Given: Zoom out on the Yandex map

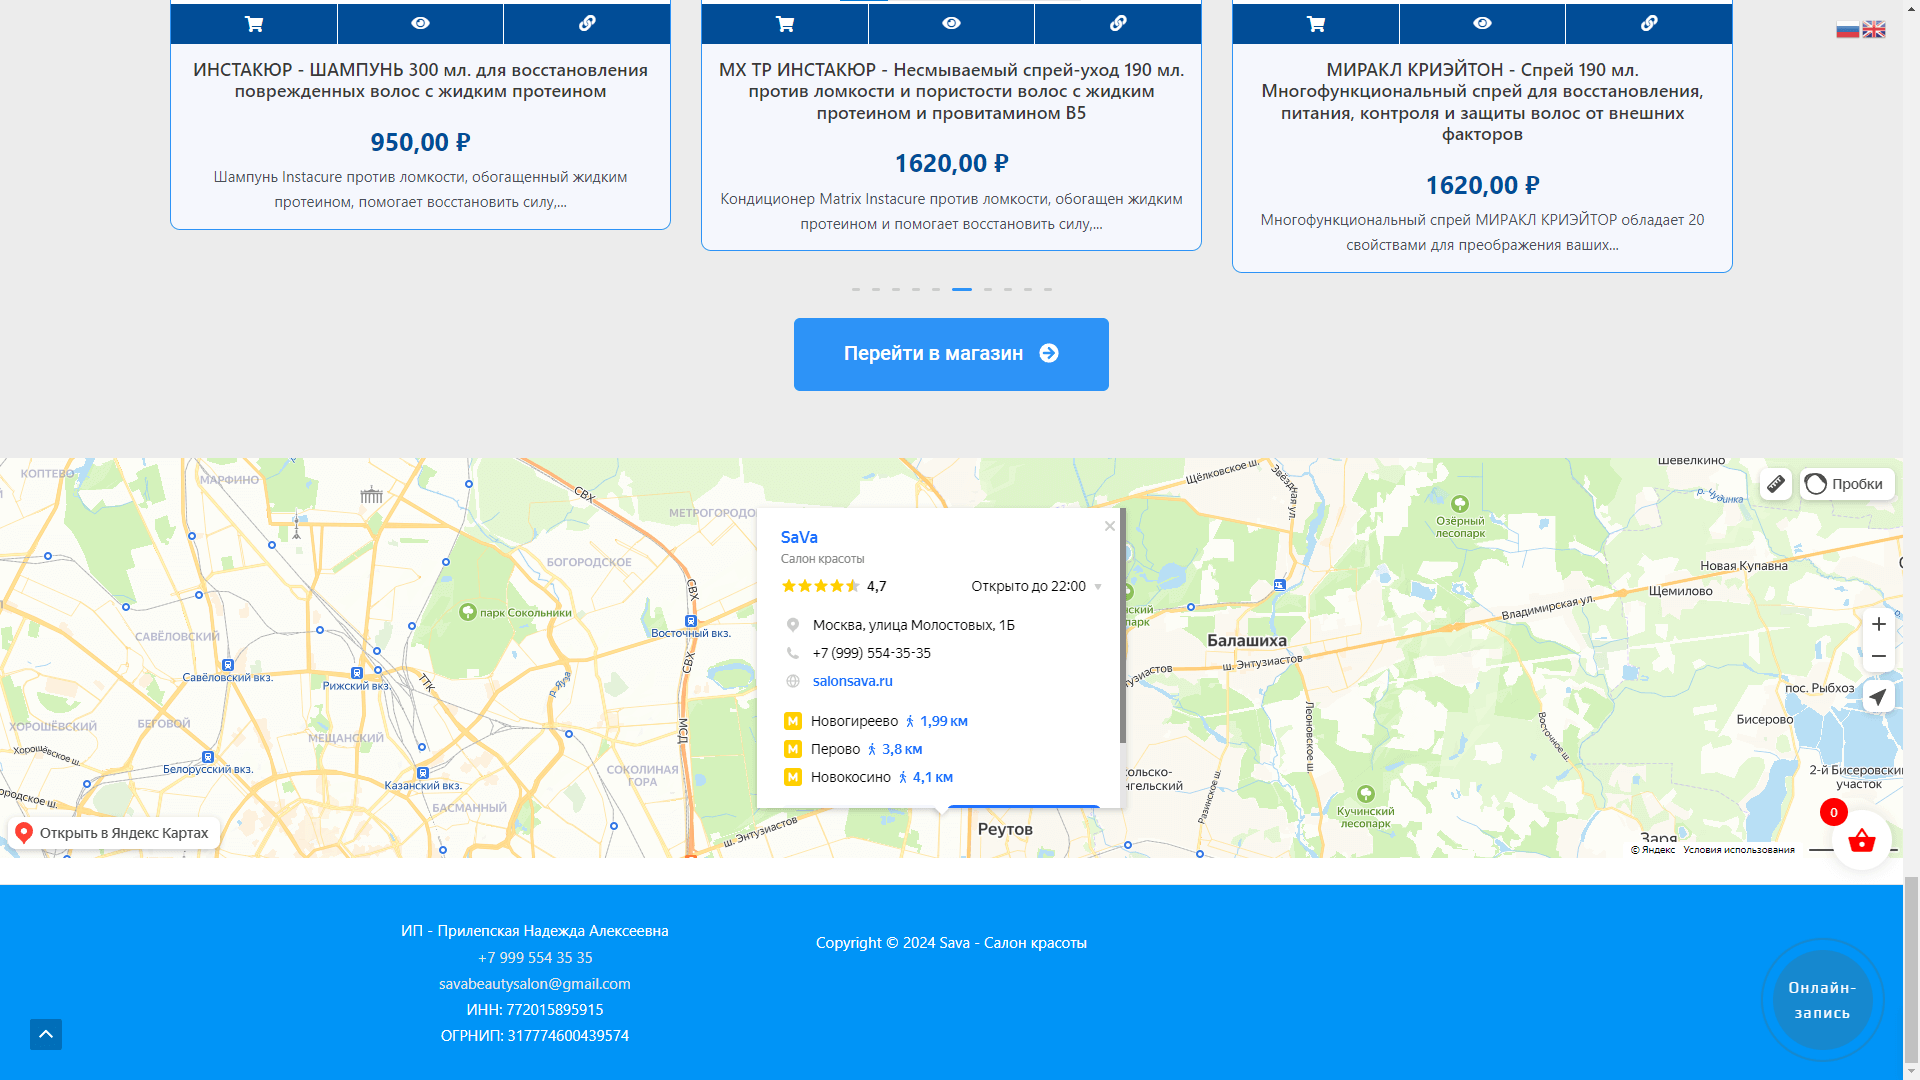Looking at the screenshot, I should tap(1879, 656).
